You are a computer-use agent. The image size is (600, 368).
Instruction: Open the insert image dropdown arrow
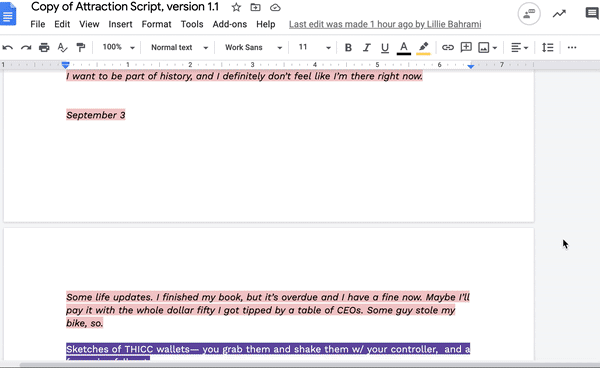(495, 48)
